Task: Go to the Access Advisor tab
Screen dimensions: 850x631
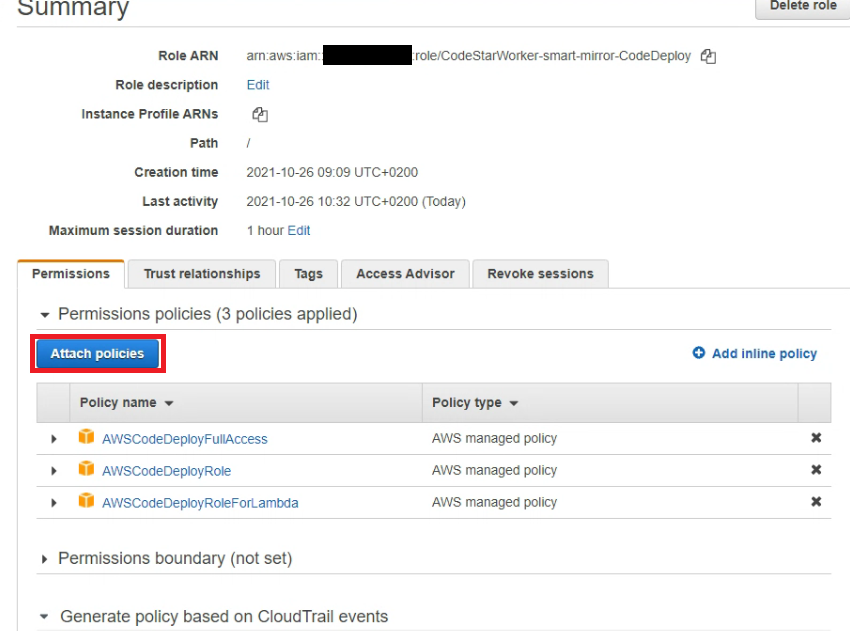Action: click(x=405, y=274)
